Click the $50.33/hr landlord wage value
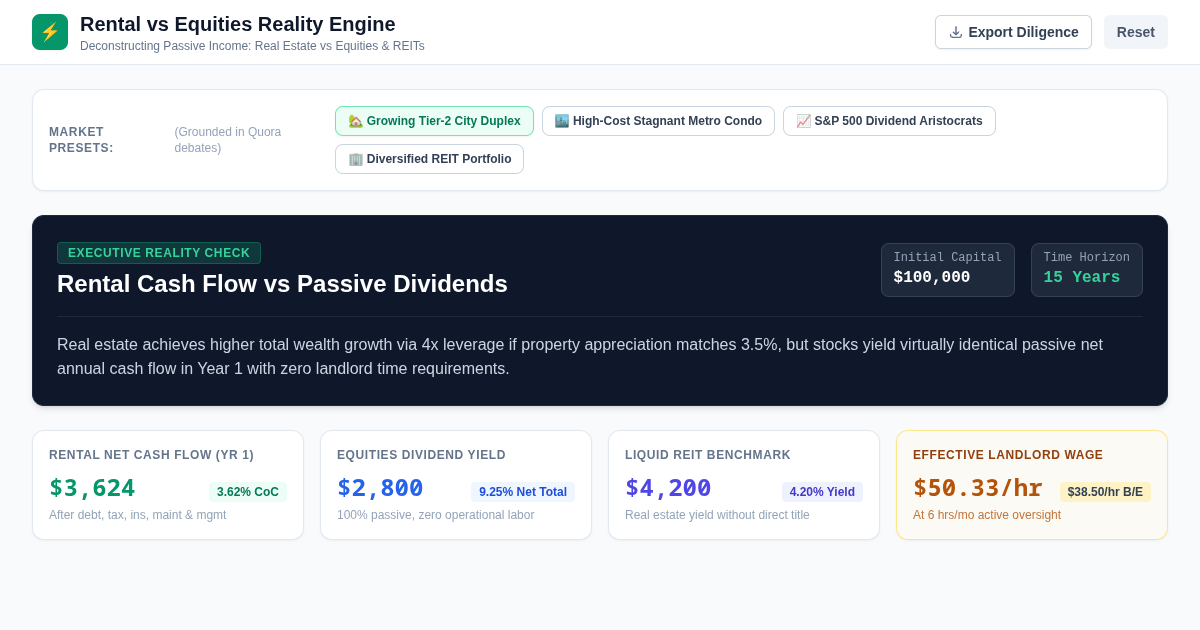This screenshot has width=1200, height=630. click(977, 488)
